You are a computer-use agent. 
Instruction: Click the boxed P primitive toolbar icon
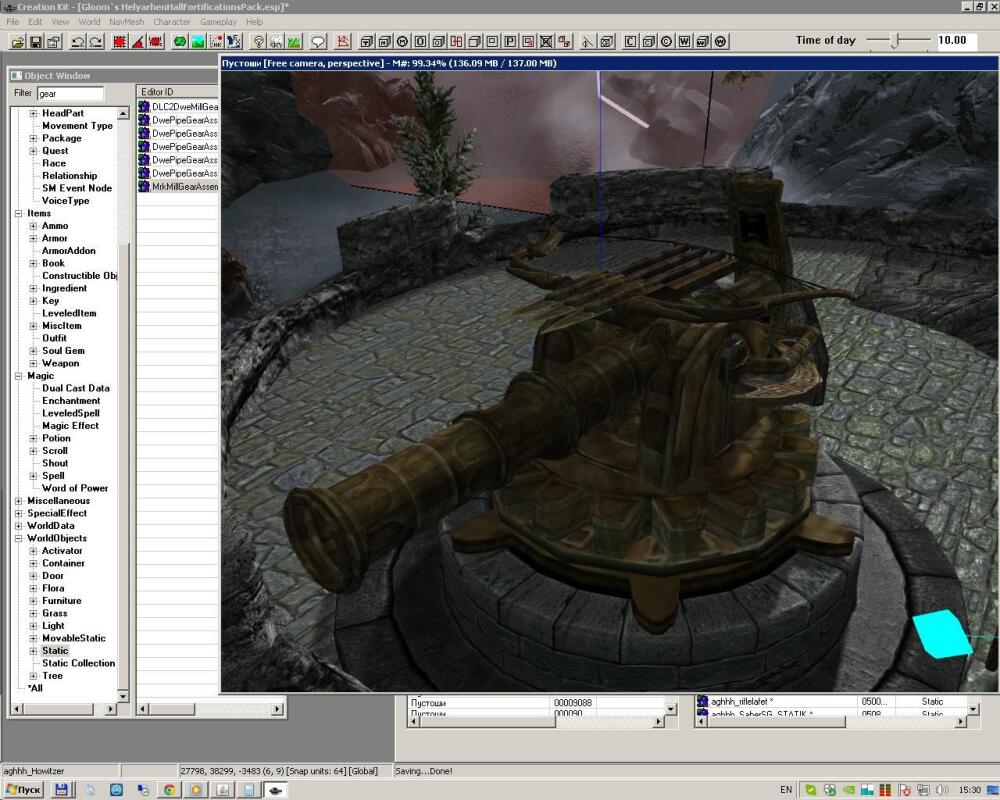pyautogui.click(x=510, y=42)
